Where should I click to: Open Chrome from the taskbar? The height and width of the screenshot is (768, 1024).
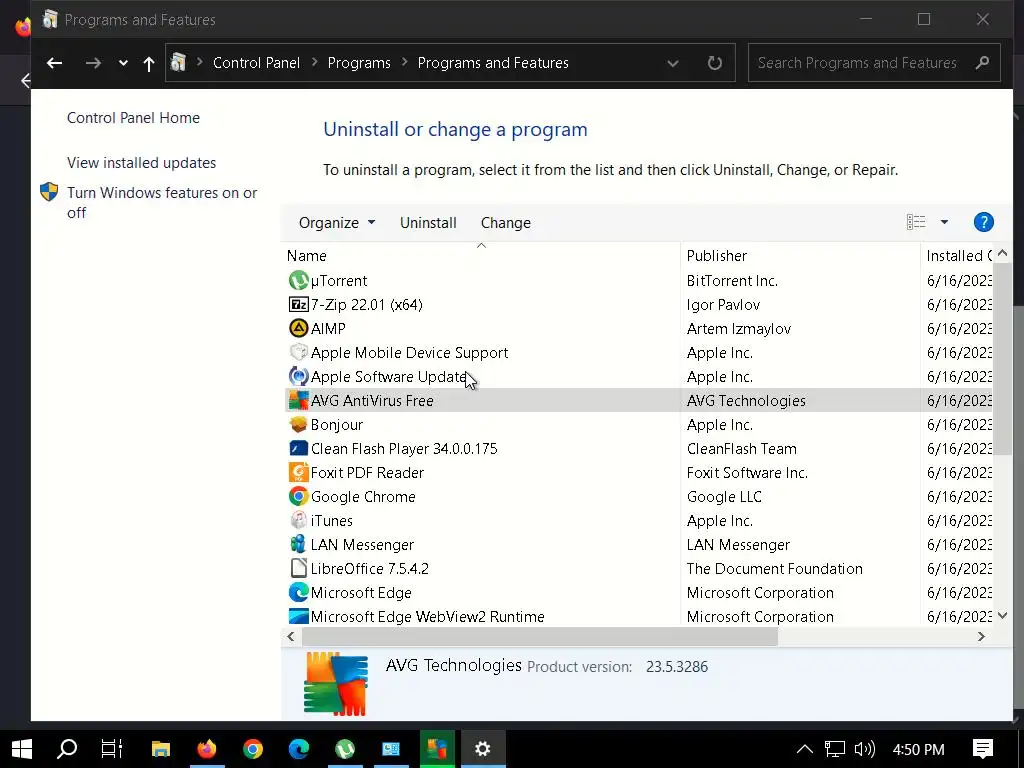click(253, 749)
